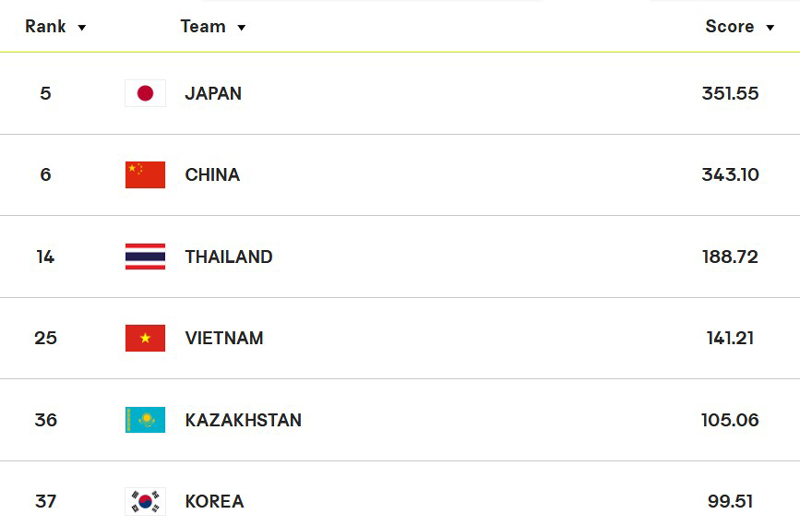Click the Japan flag icon
The height and width of the screenshot is (526, 800).
[x=145, y=93]
